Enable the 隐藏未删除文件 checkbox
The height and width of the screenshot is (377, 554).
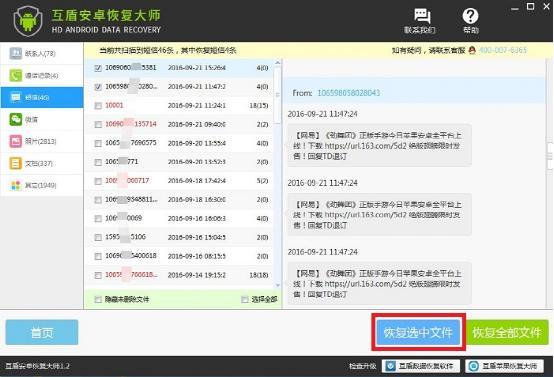[98, 300]
